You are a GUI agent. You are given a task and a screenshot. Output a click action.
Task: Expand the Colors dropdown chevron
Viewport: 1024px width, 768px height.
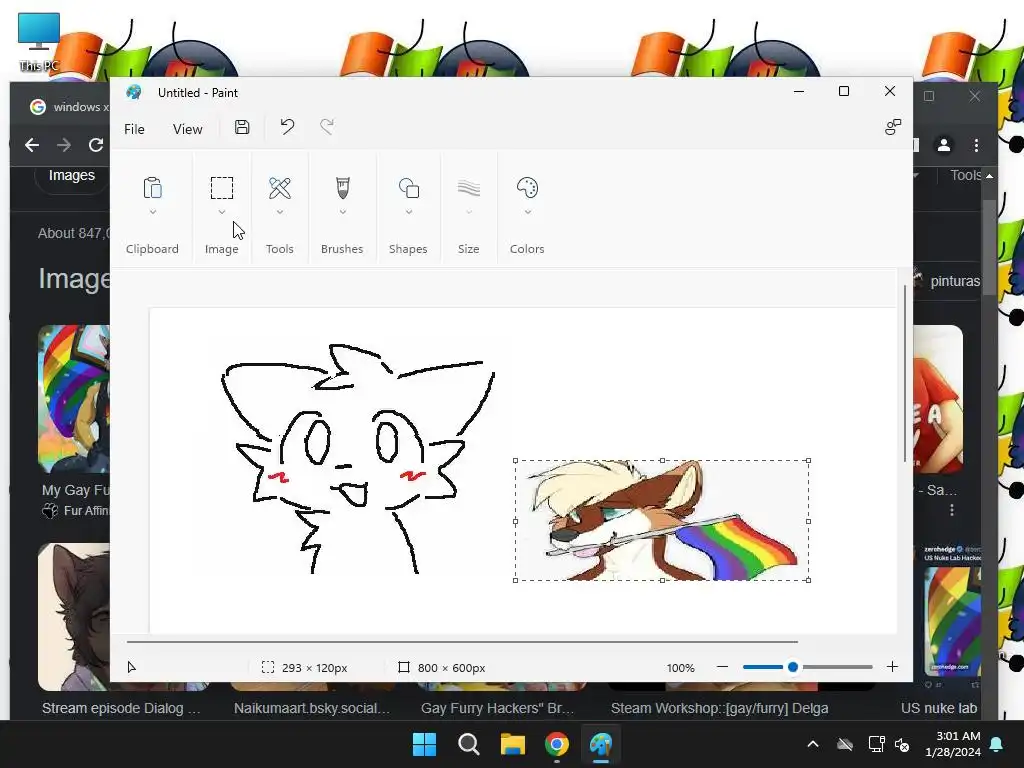coord(527,212)
